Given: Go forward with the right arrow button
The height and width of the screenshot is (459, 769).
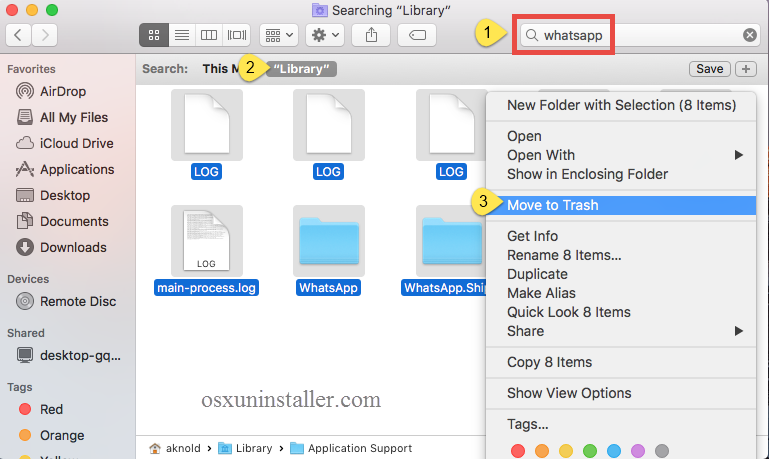Looking at the screenshot, I should [x=45, y=35].
